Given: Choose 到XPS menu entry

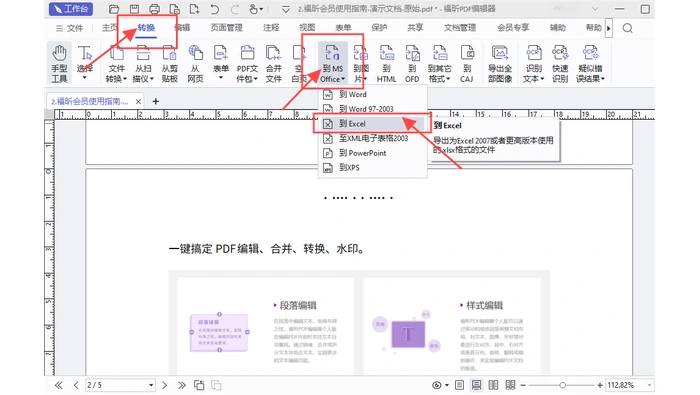Looking at the screenshot, I should (x=373, y=168).
